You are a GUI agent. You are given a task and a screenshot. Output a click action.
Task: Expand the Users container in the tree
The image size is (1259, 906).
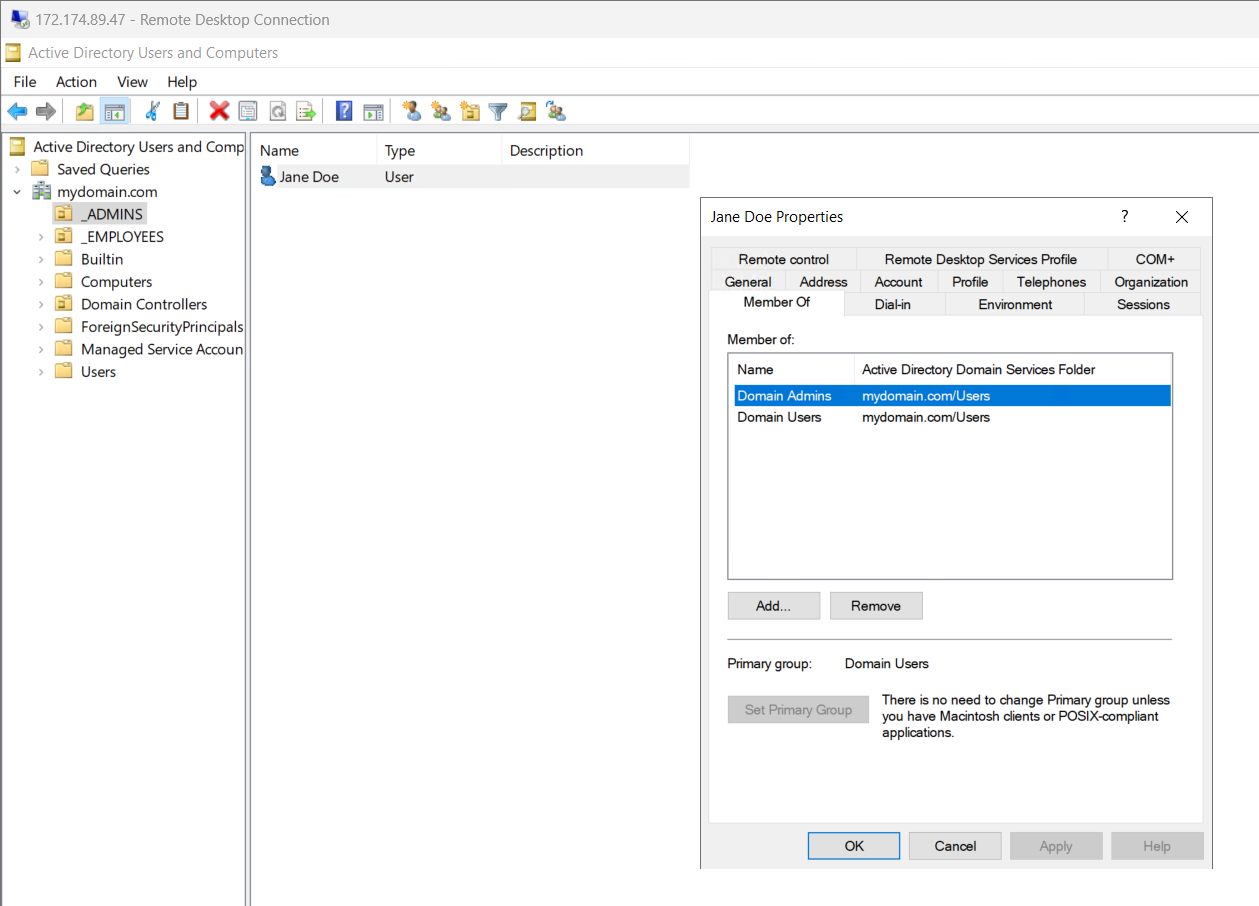[x=40, y=371]
